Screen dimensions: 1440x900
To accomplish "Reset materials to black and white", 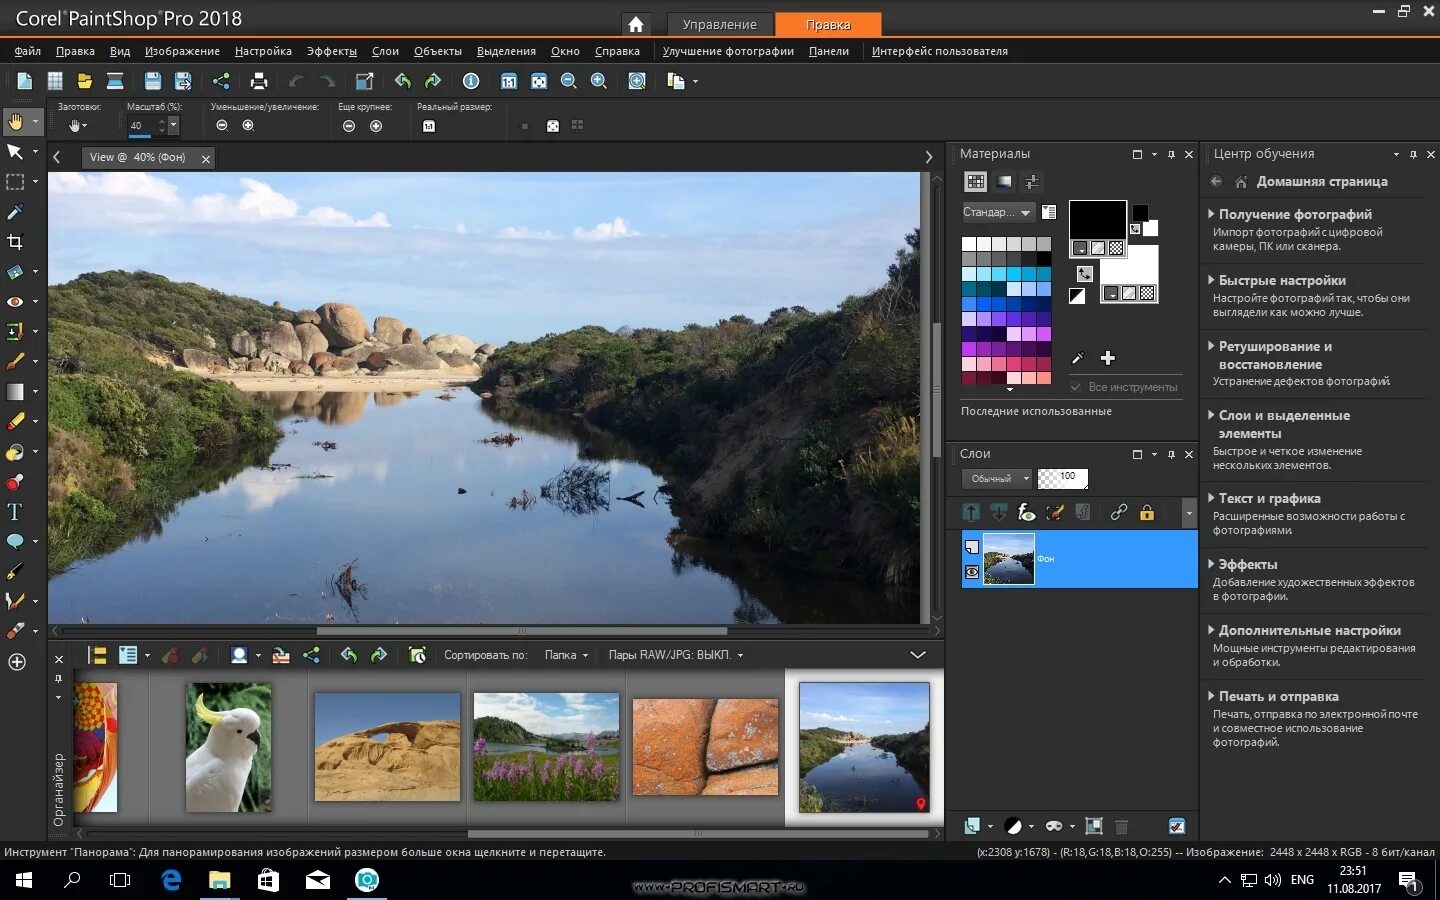I will [x=1077, y=296].
